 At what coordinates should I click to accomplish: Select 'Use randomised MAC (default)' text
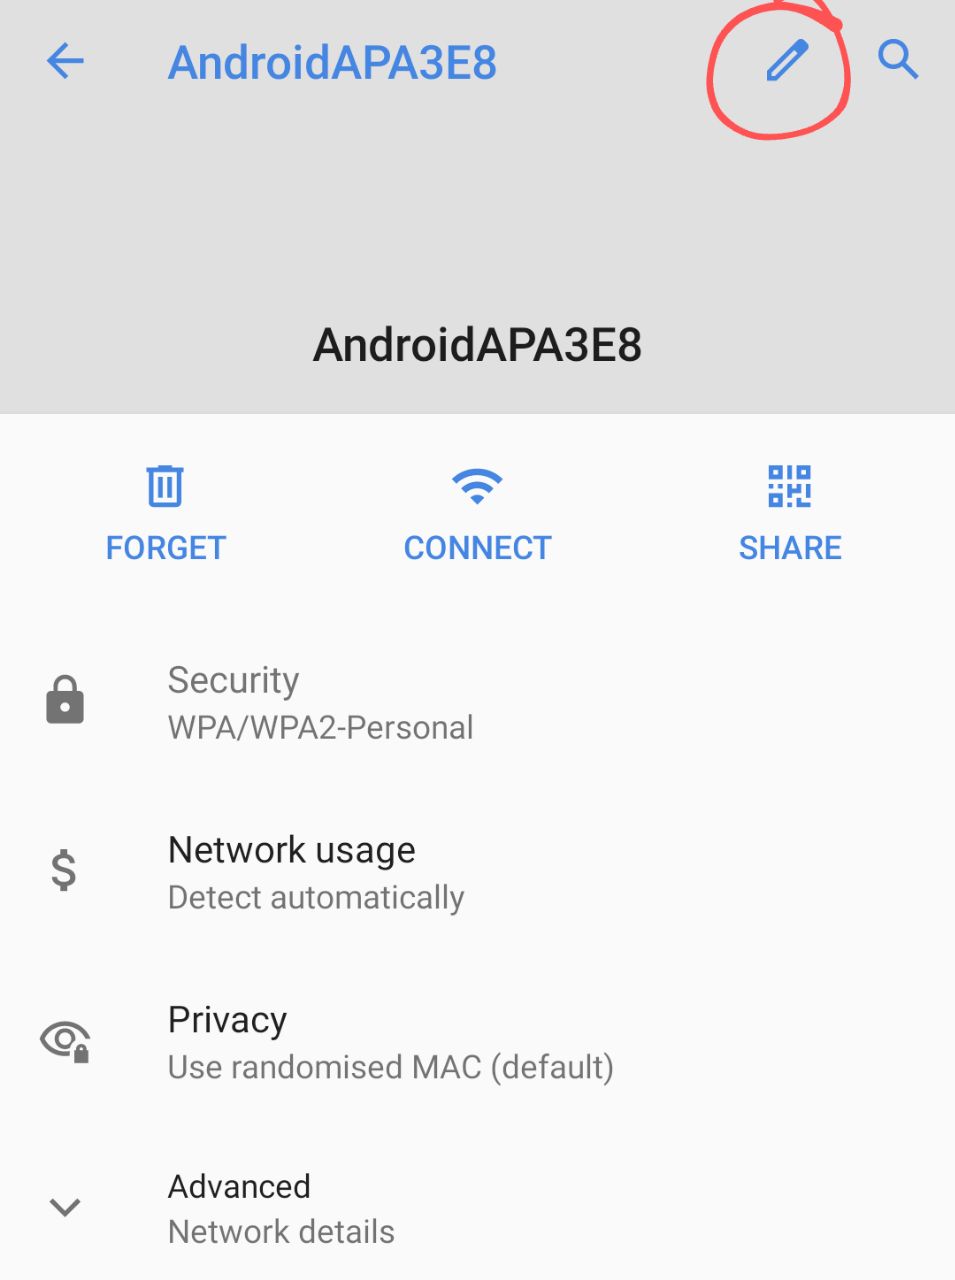click(x=390, y=1067)
